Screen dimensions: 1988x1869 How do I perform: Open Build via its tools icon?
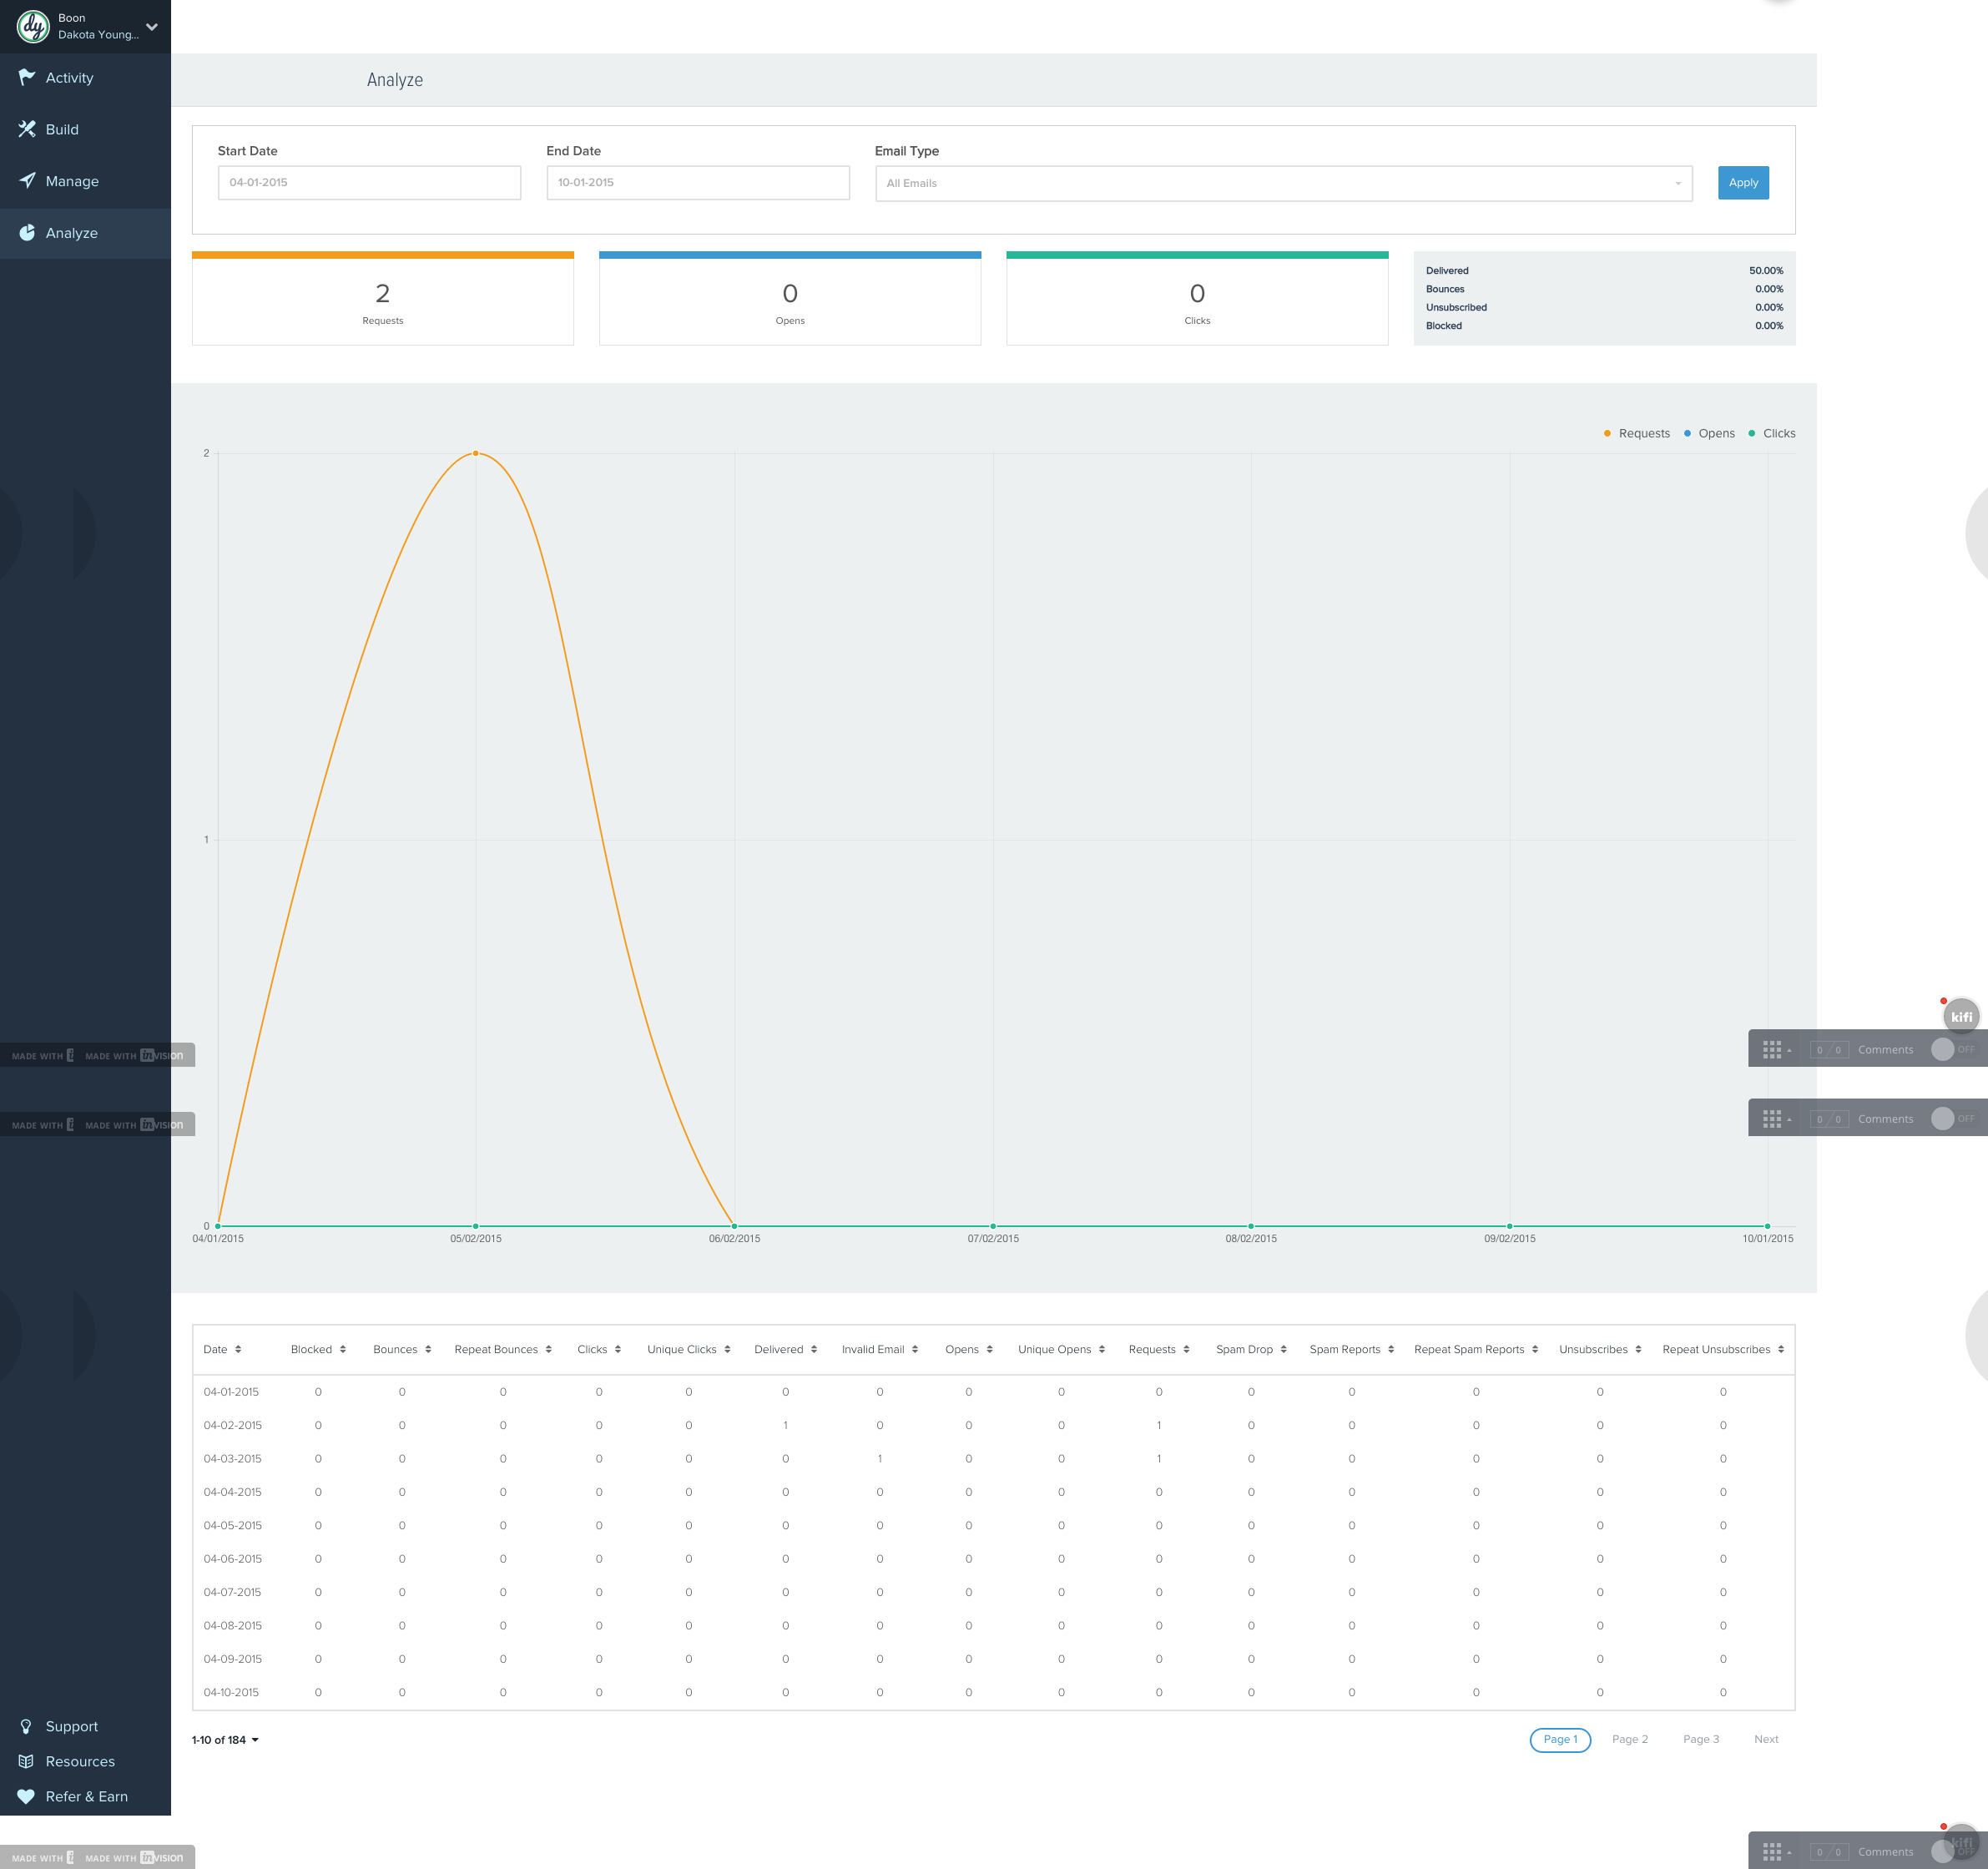pos(27,129)
